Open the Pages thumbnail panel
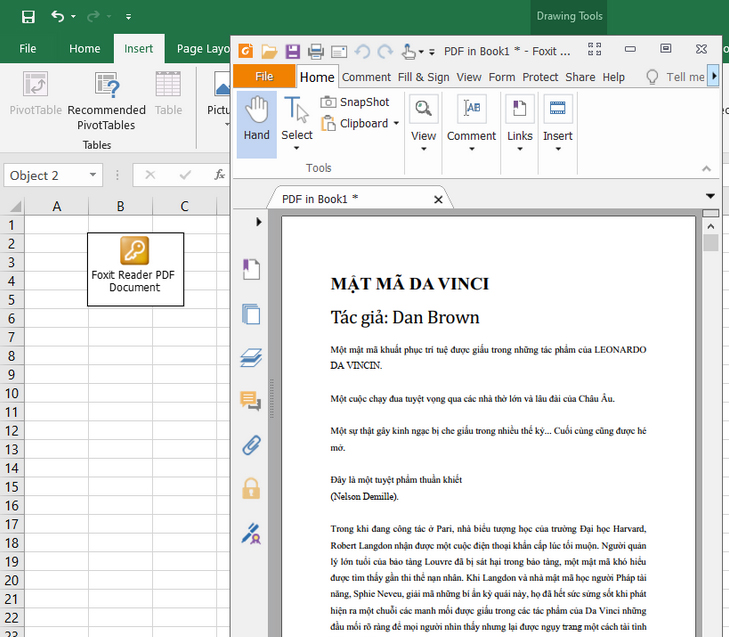The image size is (729, 637). [x=252, y=314]
